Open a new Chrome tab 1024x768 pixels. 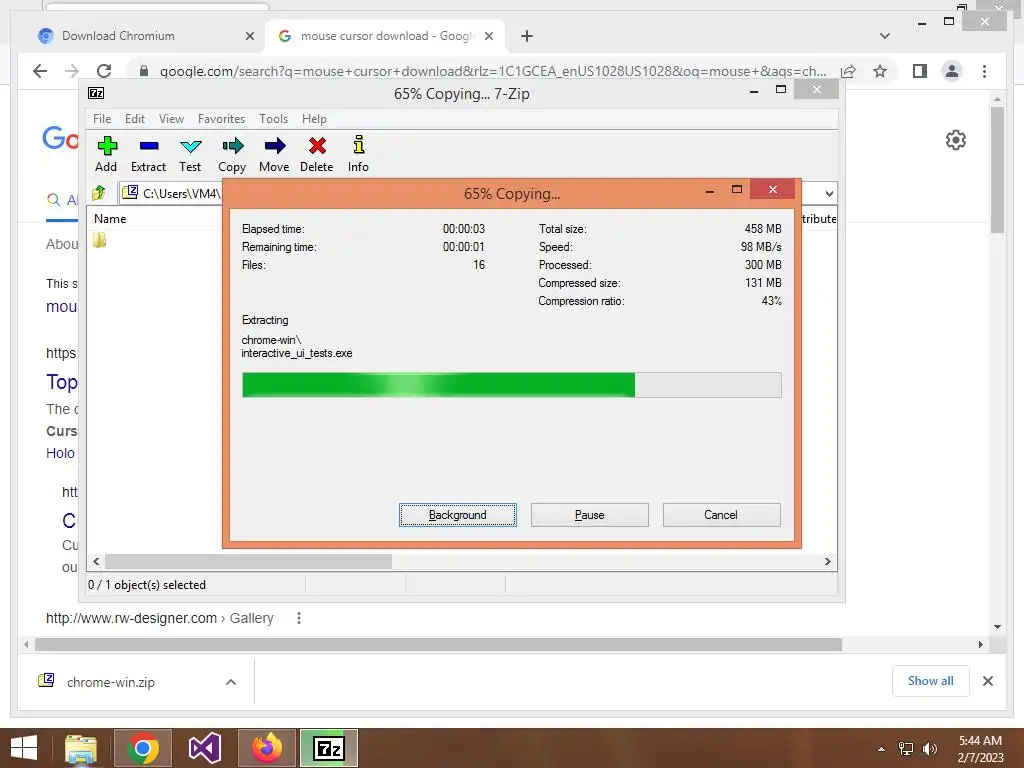pyautogui.click(x=527, y=36)
